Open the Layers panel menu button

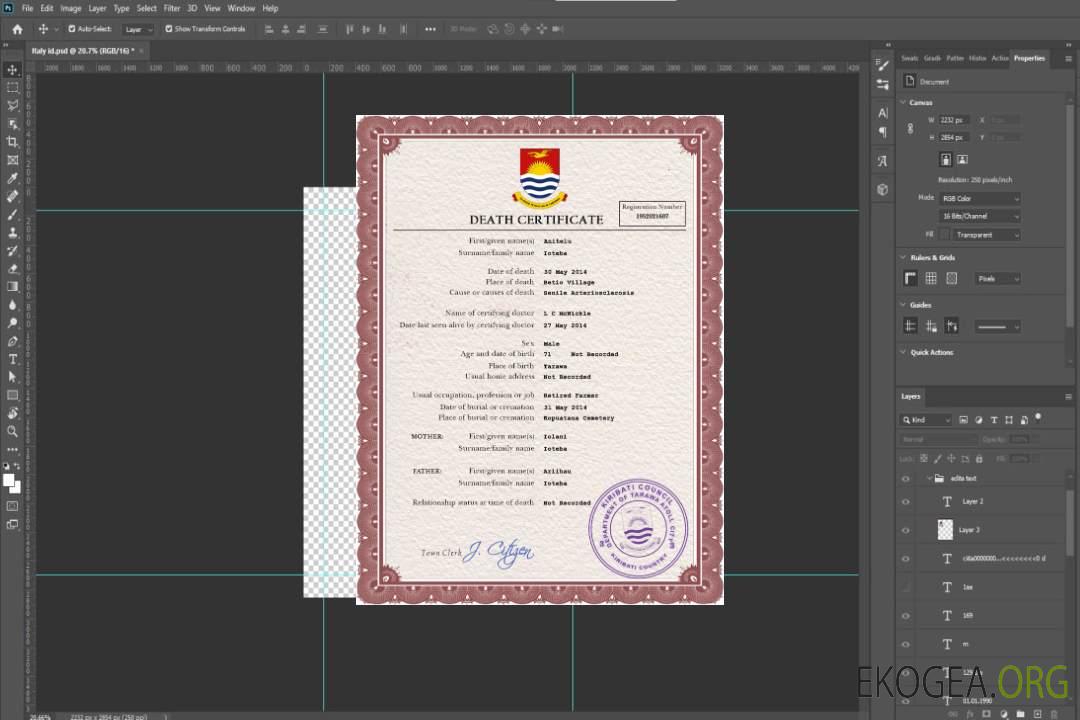[1068, 397]
